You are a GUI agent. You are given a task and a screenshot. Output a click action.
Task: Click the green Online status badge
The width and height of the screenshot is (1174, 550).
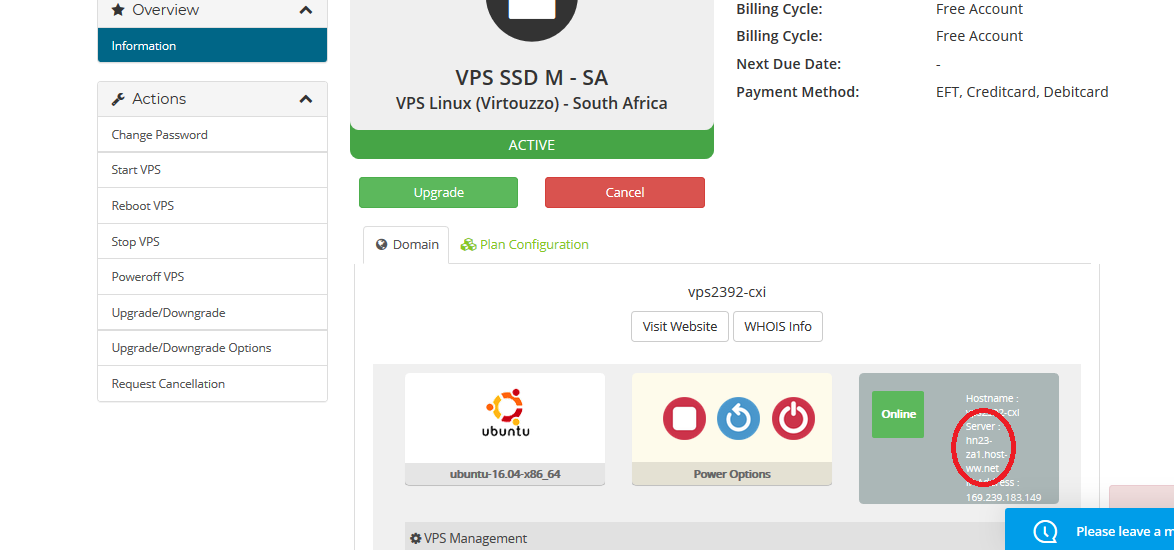point(898,415)
